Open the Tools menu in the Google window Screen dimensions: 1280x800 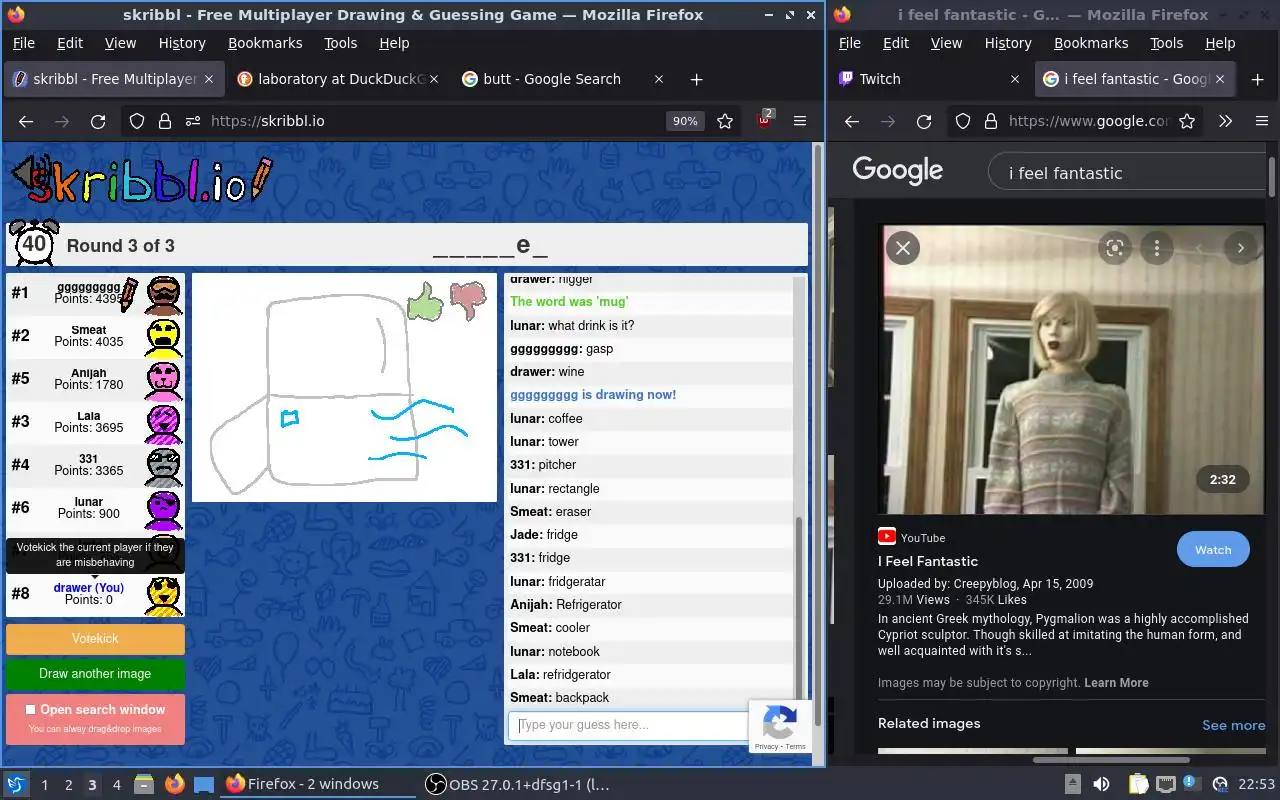[x=1166, y=43]
